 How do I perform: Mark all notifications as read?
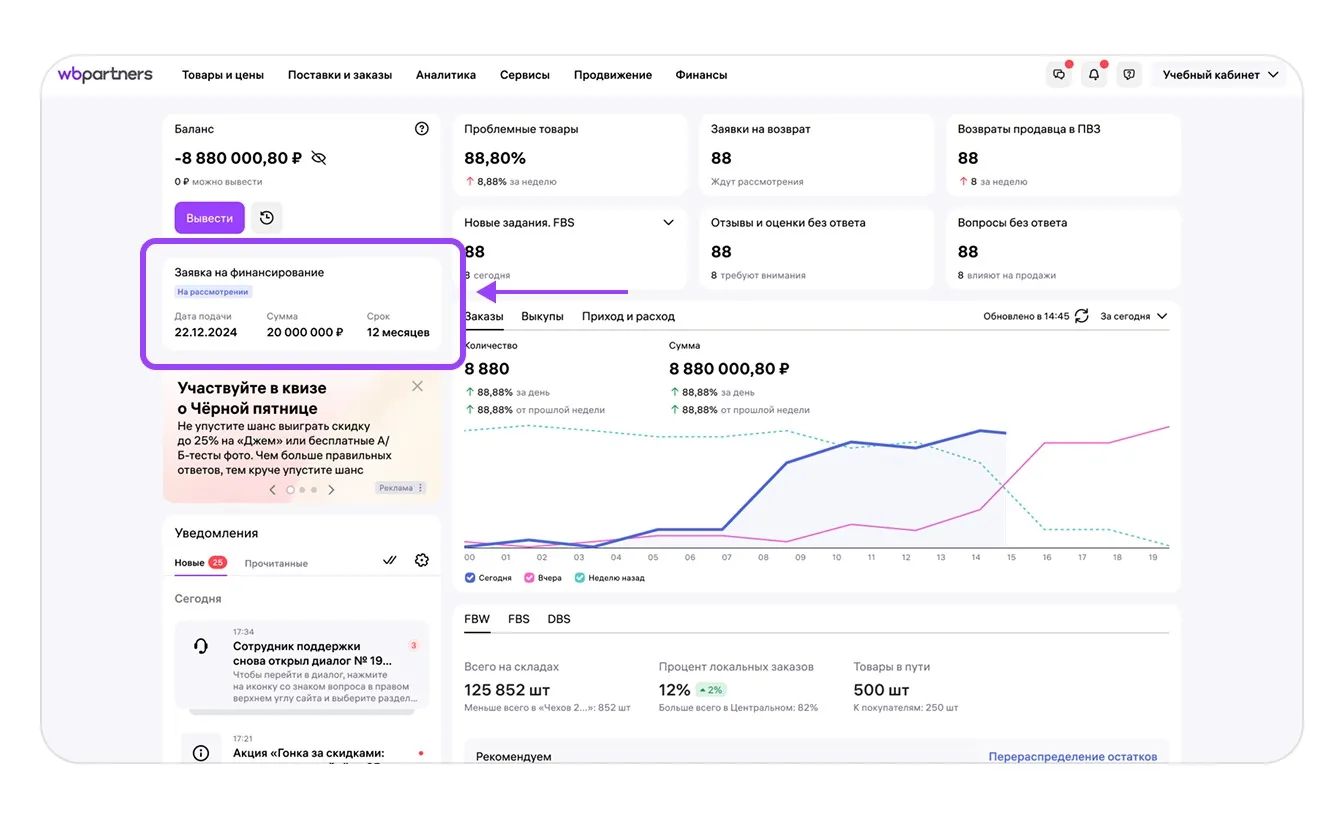(x=390, y=560)
